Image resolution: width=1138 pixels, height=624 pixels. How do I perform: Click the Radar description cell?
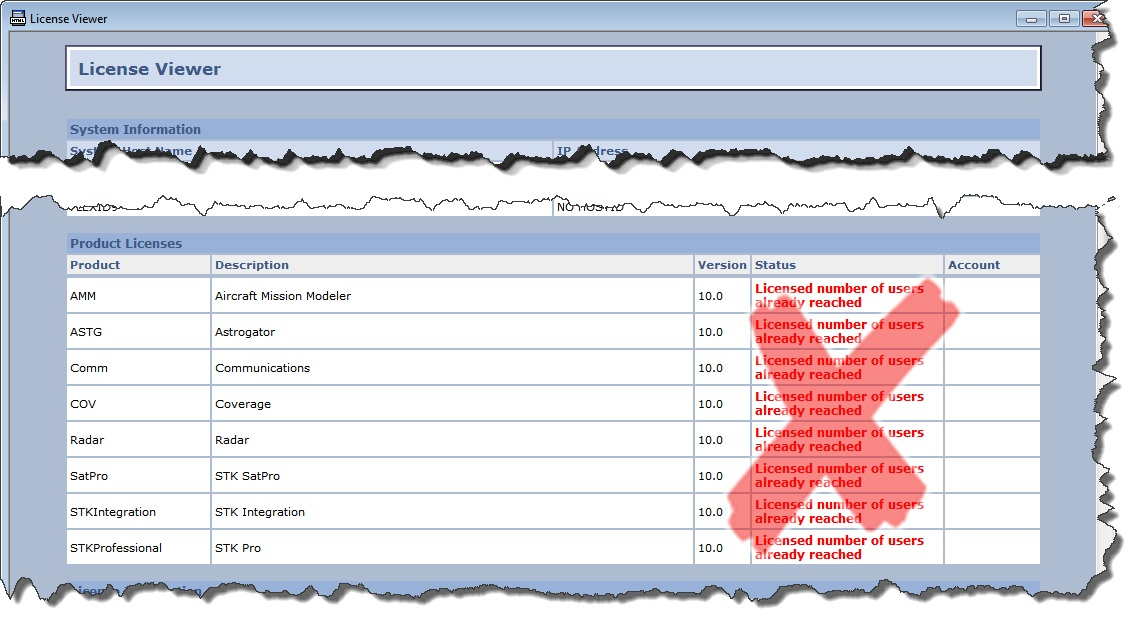[452, 440]
